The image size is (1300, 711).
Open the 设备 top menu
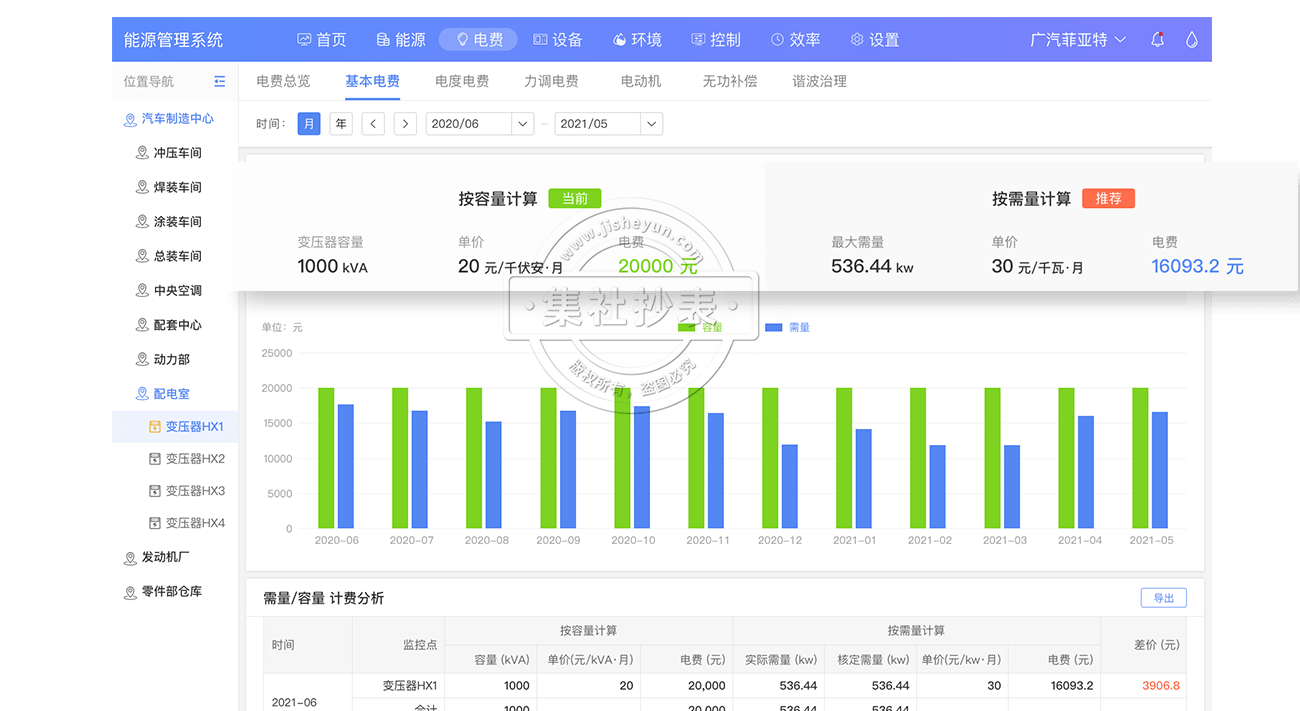[x=557, y=40]
